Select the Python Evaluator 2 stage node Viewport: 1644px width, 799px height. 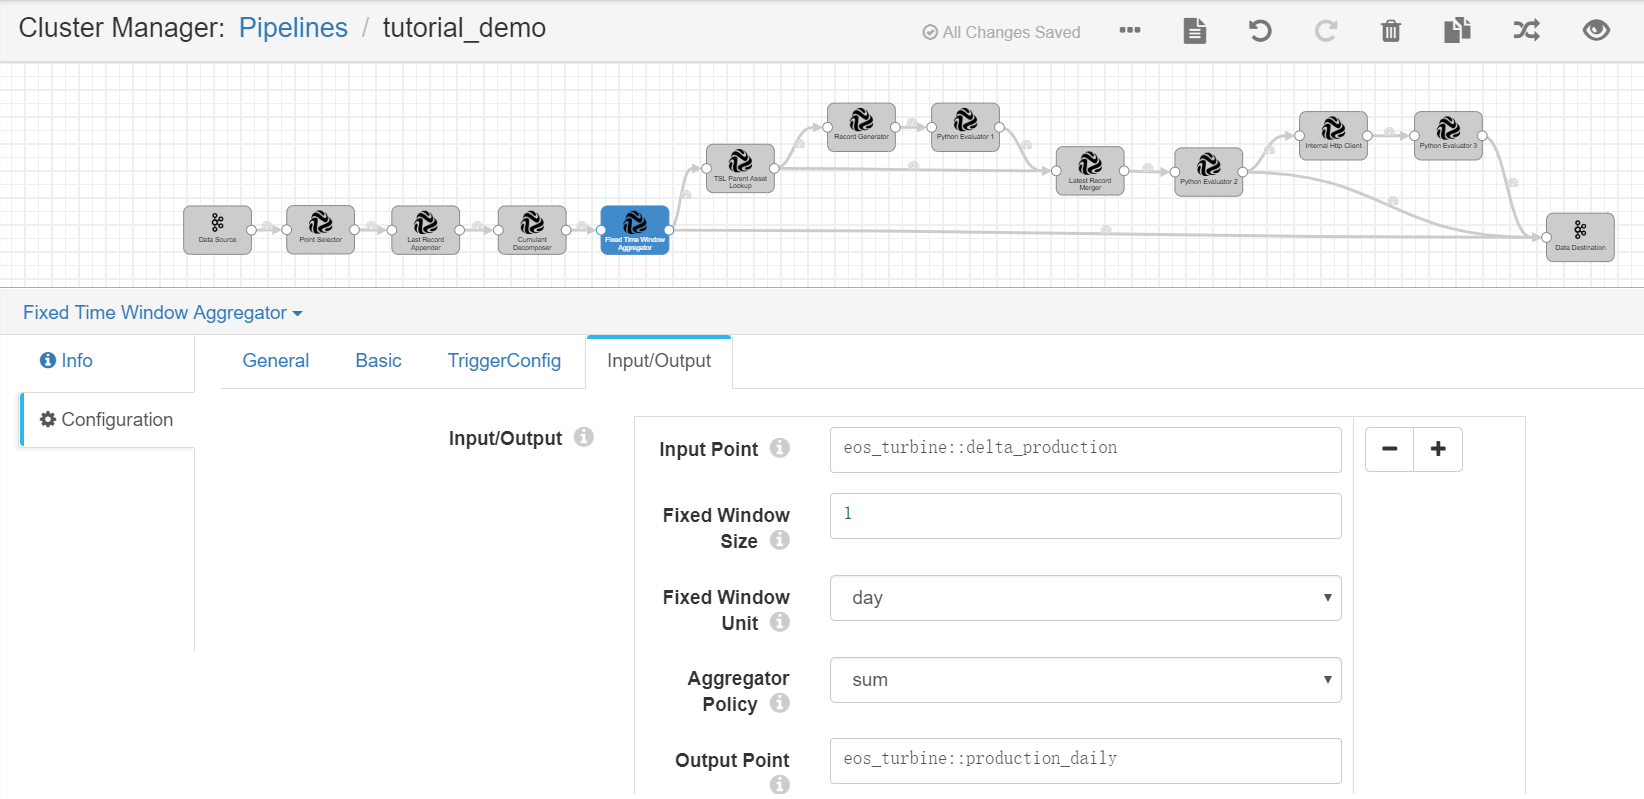(x=1208, y=171)
